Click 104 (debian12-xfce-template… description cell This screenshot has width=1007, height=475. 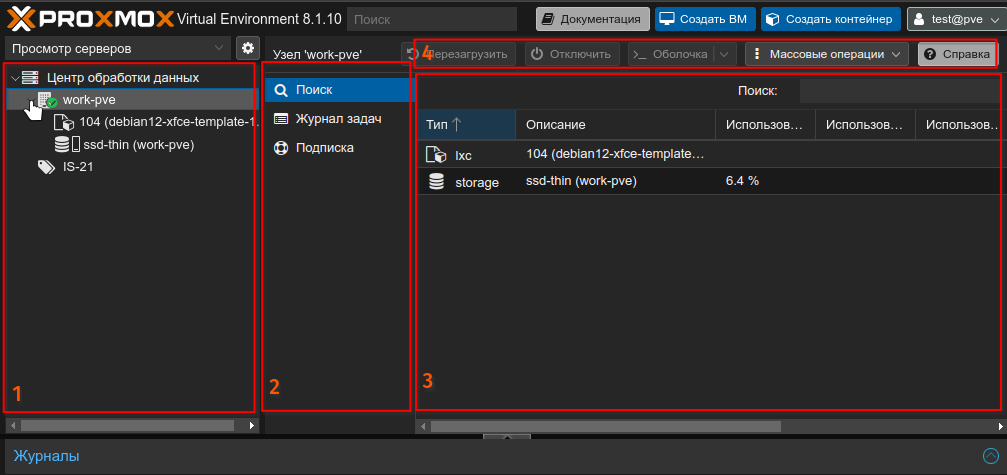pos(615,154)
